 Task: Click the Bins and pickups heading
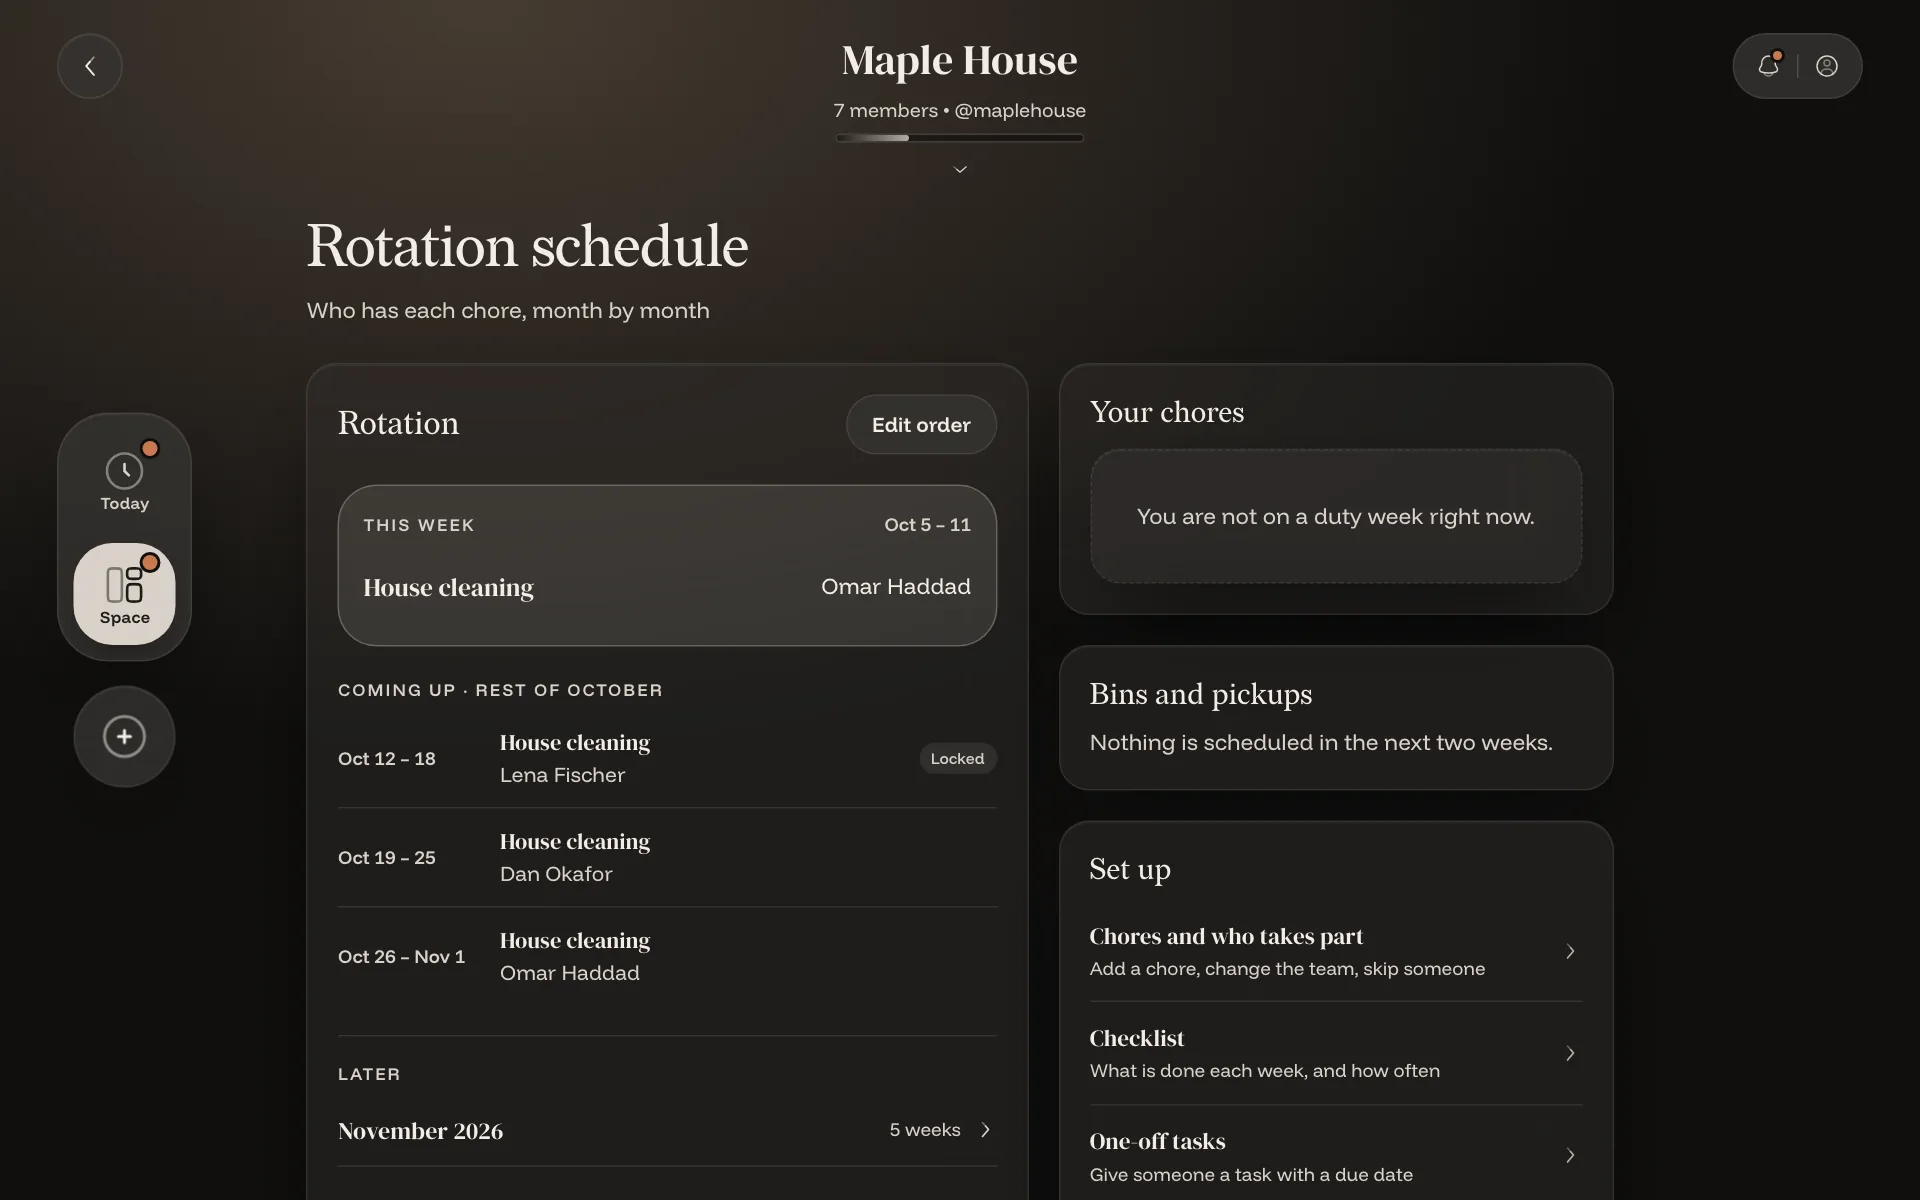click(1201, 694)
